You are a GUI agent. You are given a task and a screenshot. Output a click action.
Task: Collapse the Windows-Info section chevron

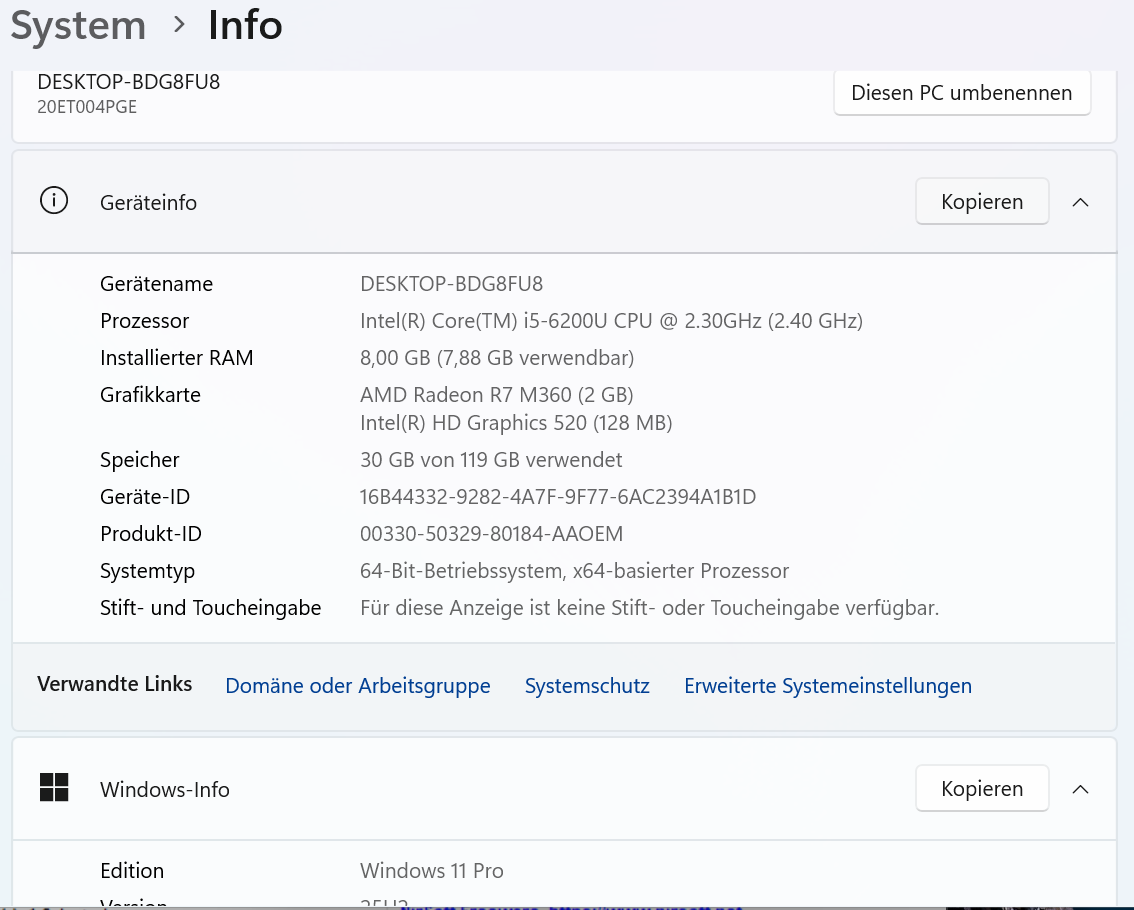pos(1080,788)
